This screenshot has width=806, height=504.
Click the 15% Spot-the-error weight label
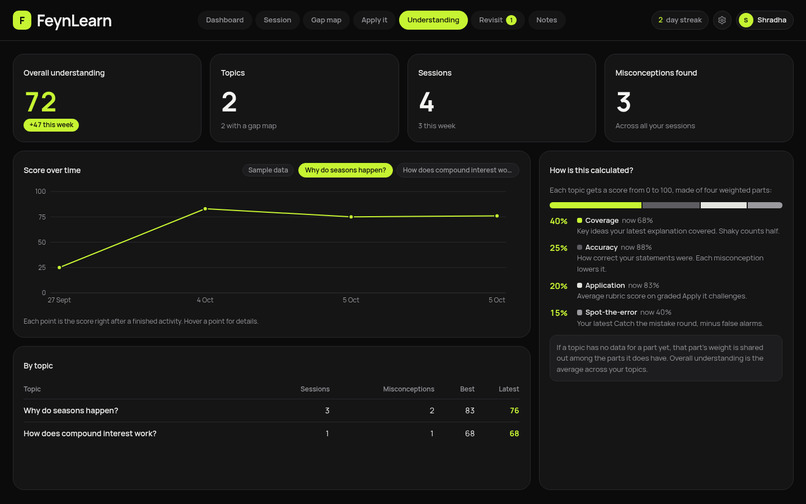(x=558, y=313)
